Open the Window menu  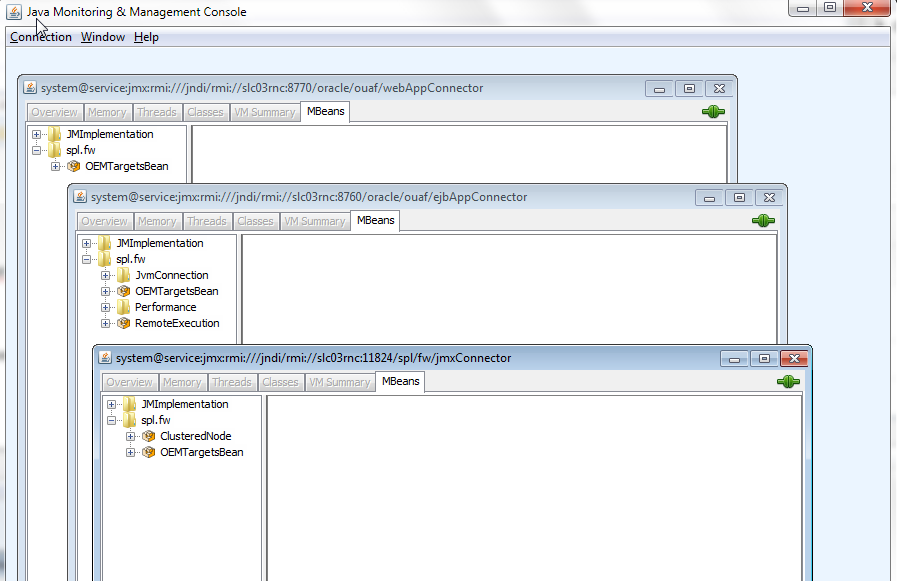[x=102, y=37]
